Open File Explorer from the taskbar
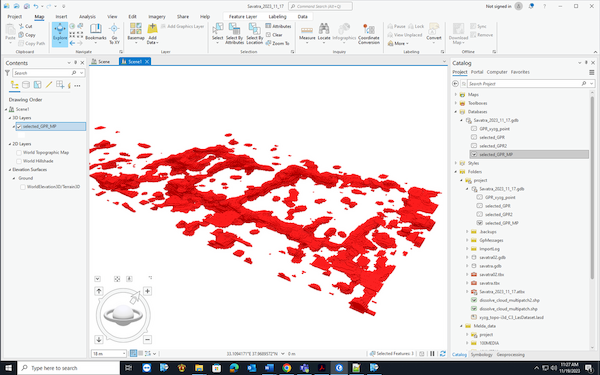The image size is (600, 375). pos(199,368)
